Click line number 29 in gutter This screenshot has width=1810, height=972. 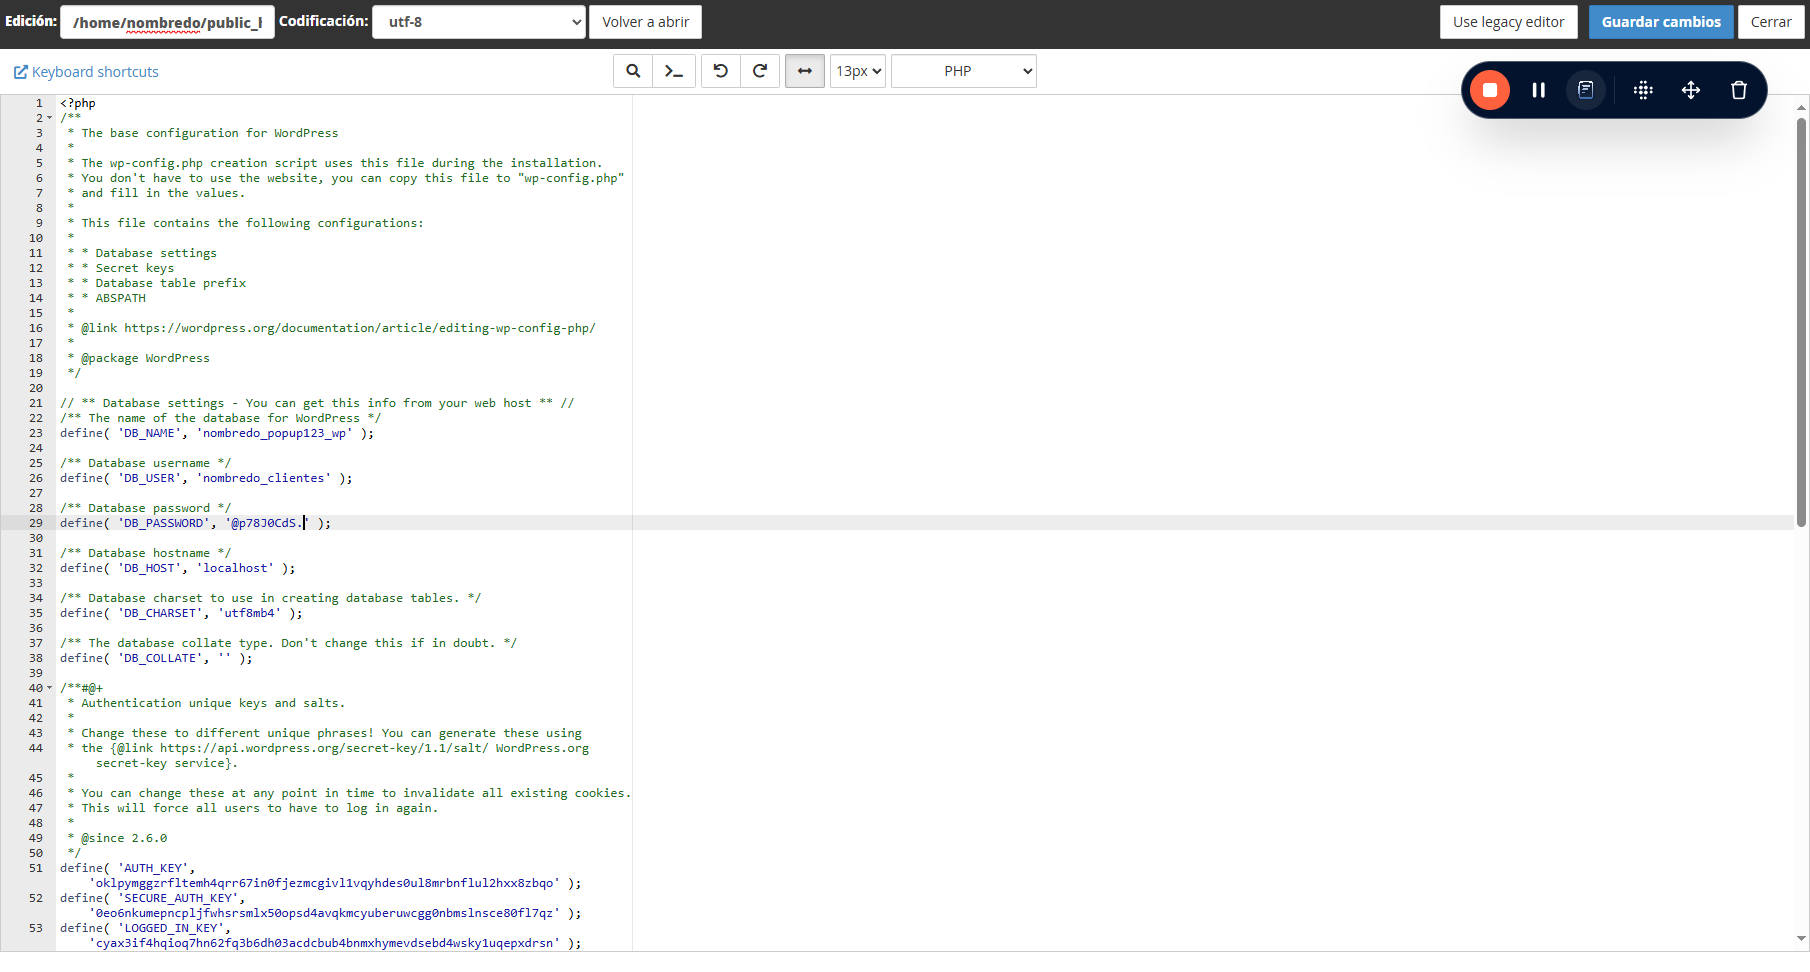pyautogui.click(x=36, y=523)
